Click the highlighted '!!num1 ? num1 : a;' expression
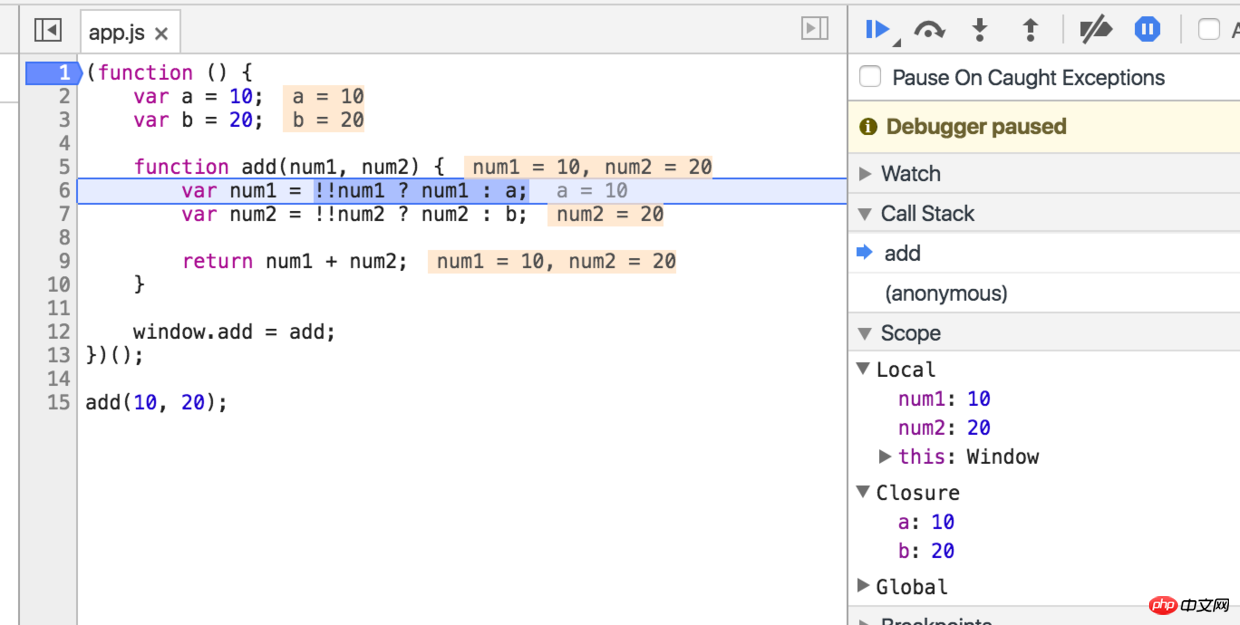This screenshot has height=625, width=1240. pos(421,190)
